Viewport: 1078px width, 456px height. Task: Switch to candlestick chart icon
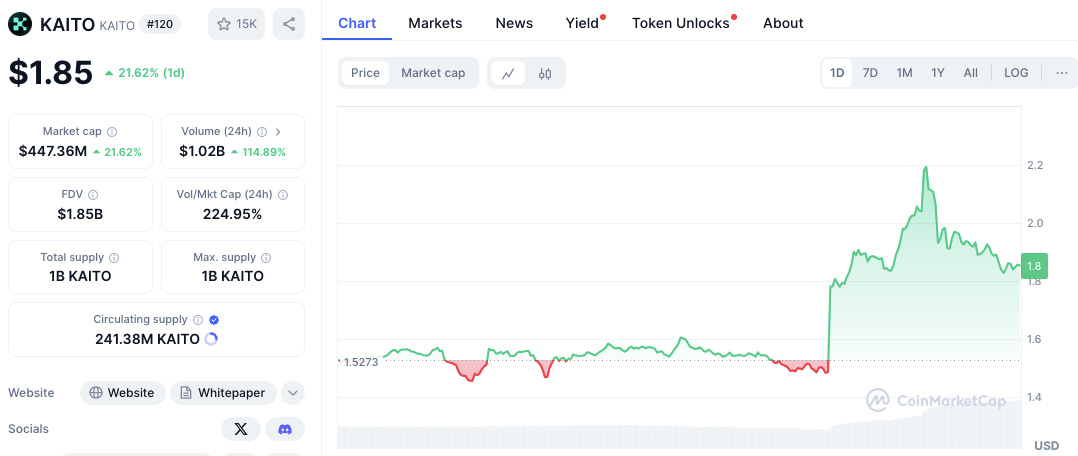[x=545, y=73]
